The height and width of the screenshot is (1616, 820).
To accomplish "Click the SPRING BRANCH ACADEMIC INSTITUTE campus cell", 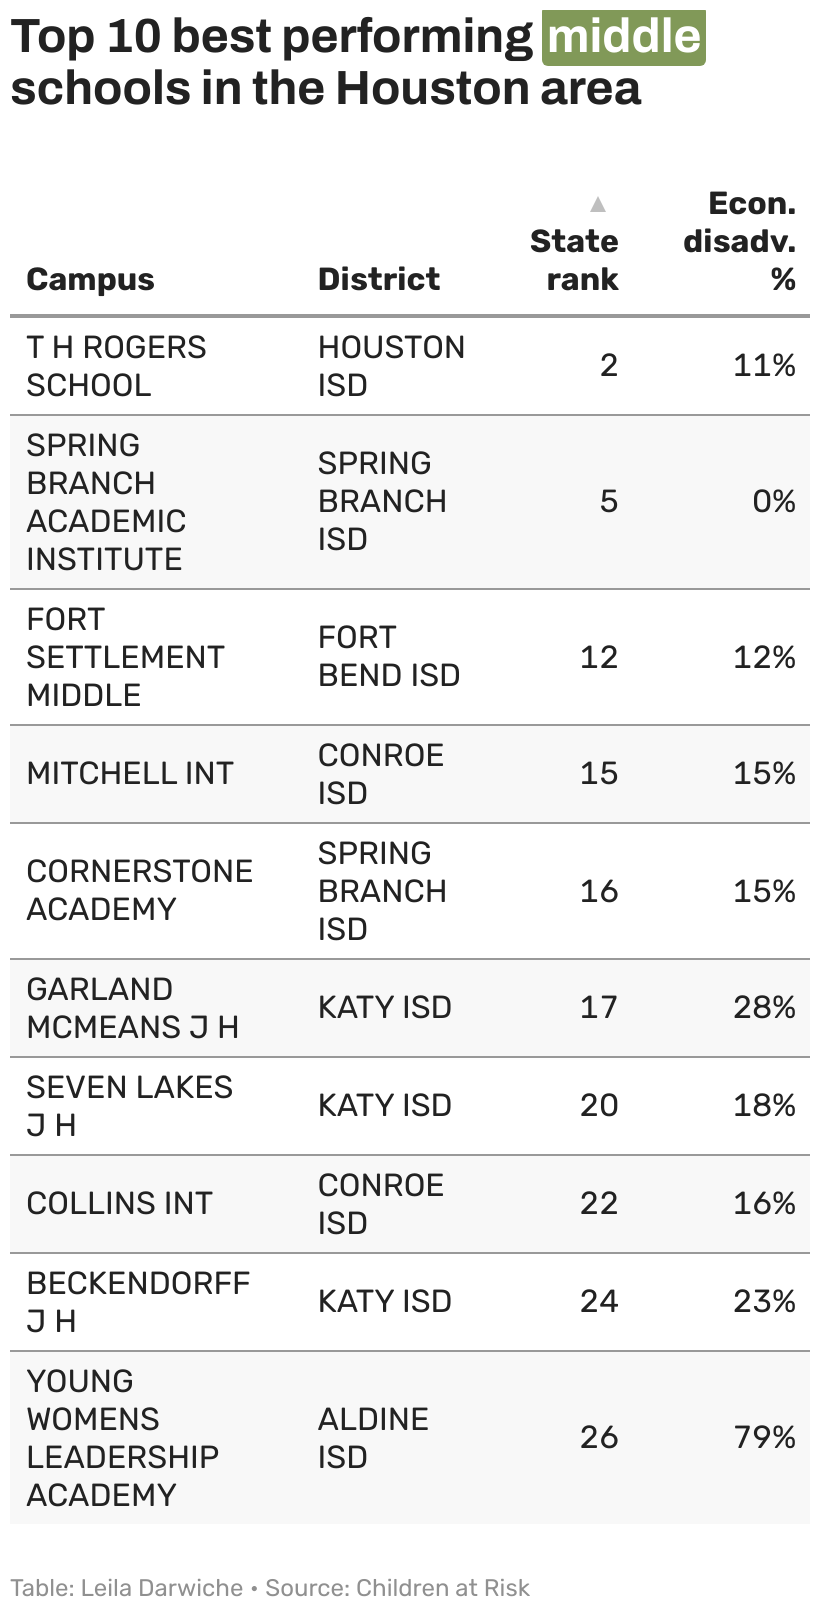I will (x=106, y=502).
